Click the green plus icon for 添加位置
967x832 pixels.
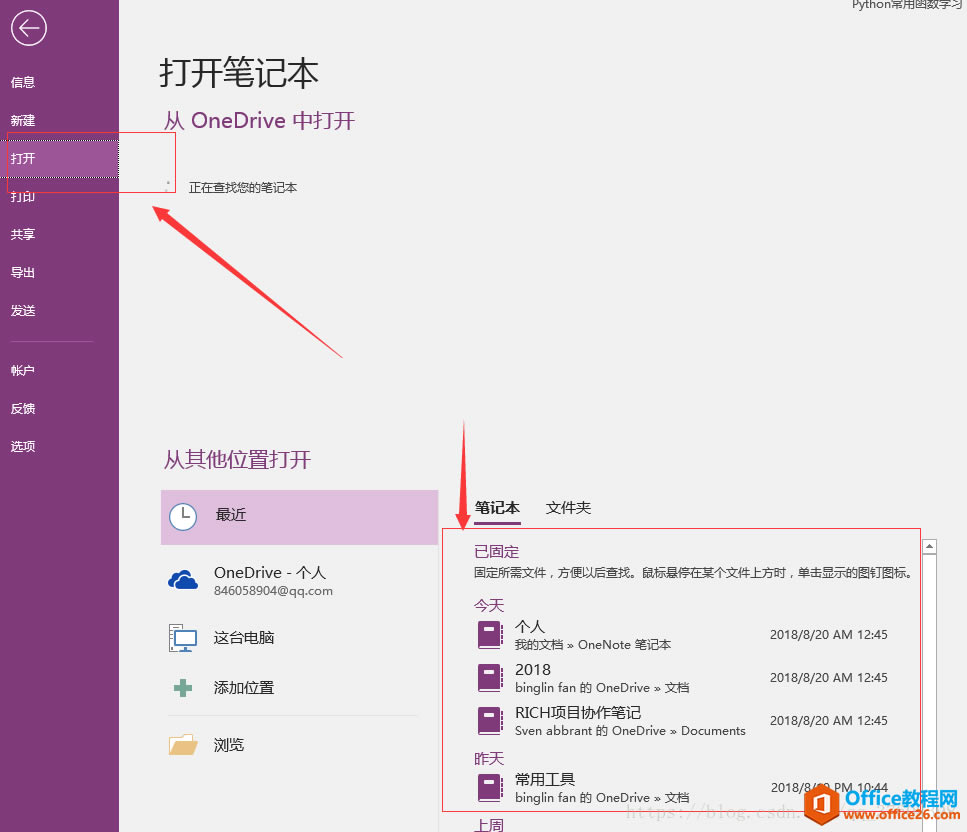pos(183,687)
